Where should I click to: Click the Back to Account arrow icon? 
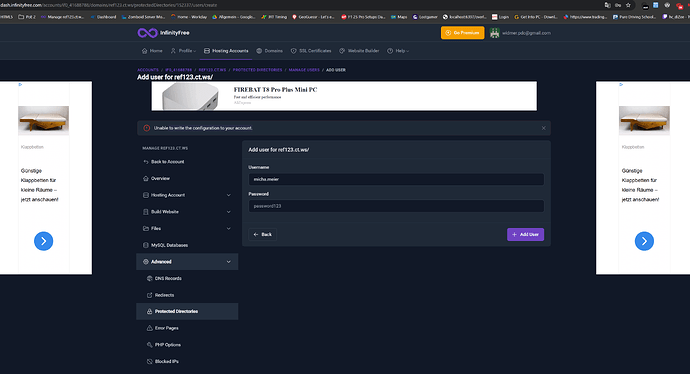[x=146, y=162]
